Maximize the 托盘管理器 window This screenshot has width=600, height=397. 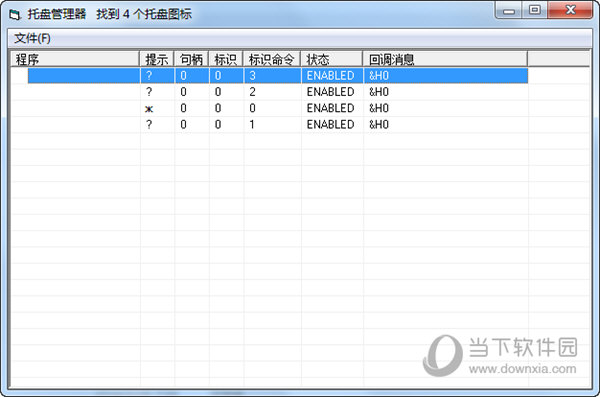point(535,10)
